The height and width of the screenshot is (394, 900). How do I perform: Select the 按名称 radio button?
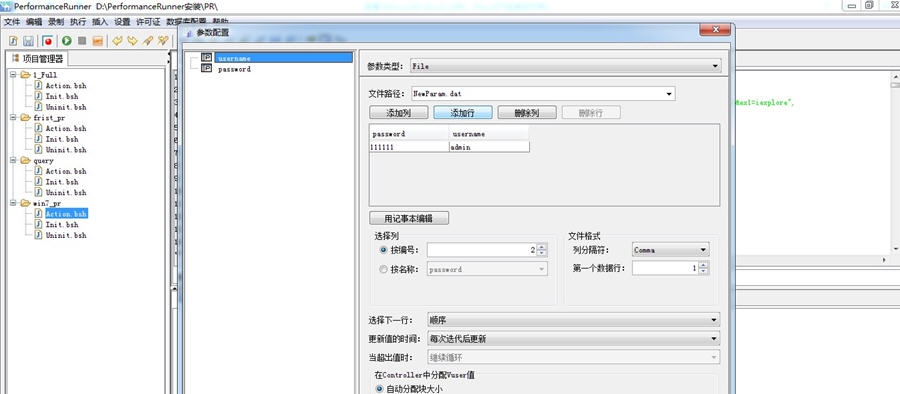pos(383,269)
